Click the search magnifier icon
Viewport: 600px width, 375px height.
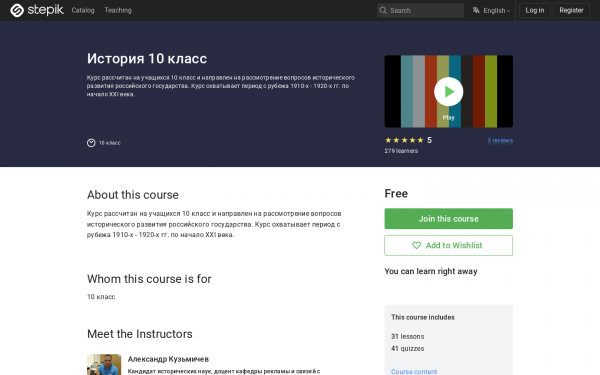pos(383,10)
